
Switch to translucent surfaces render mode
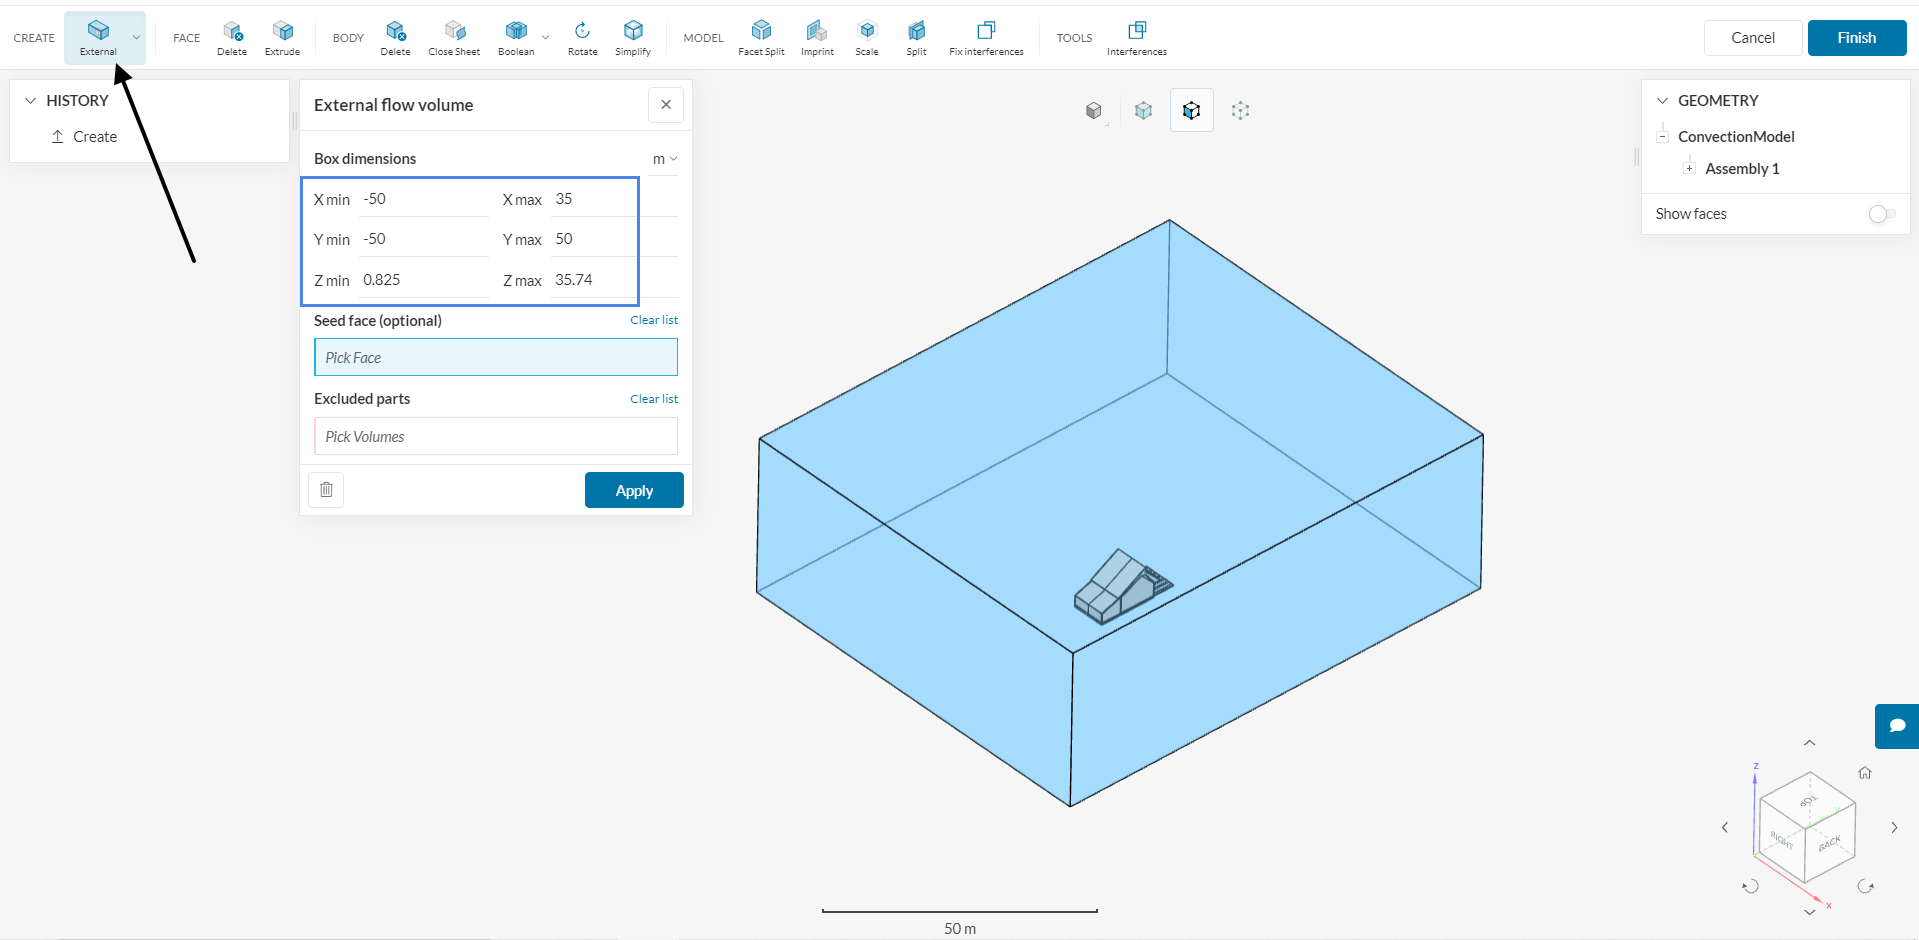pos(1192,110)
